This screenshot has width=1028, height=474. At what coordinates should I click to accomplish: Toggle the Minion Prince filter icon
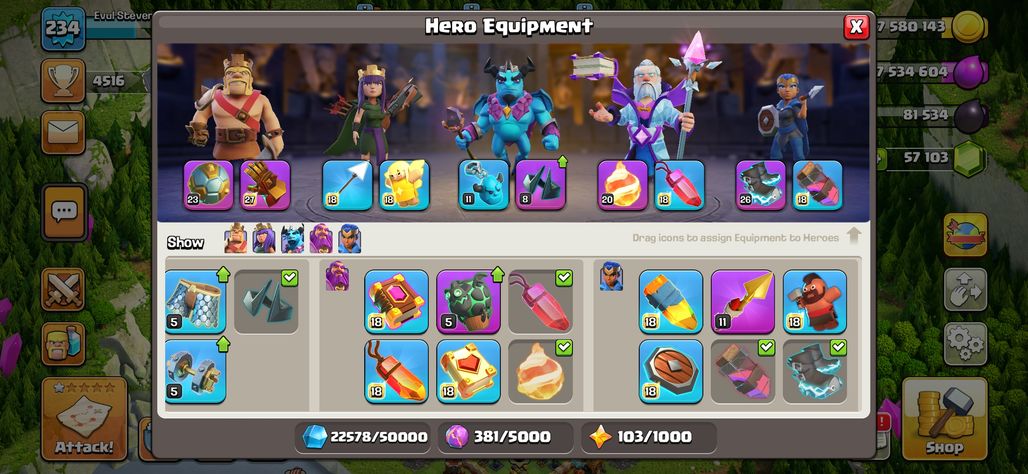pos(292,238)
